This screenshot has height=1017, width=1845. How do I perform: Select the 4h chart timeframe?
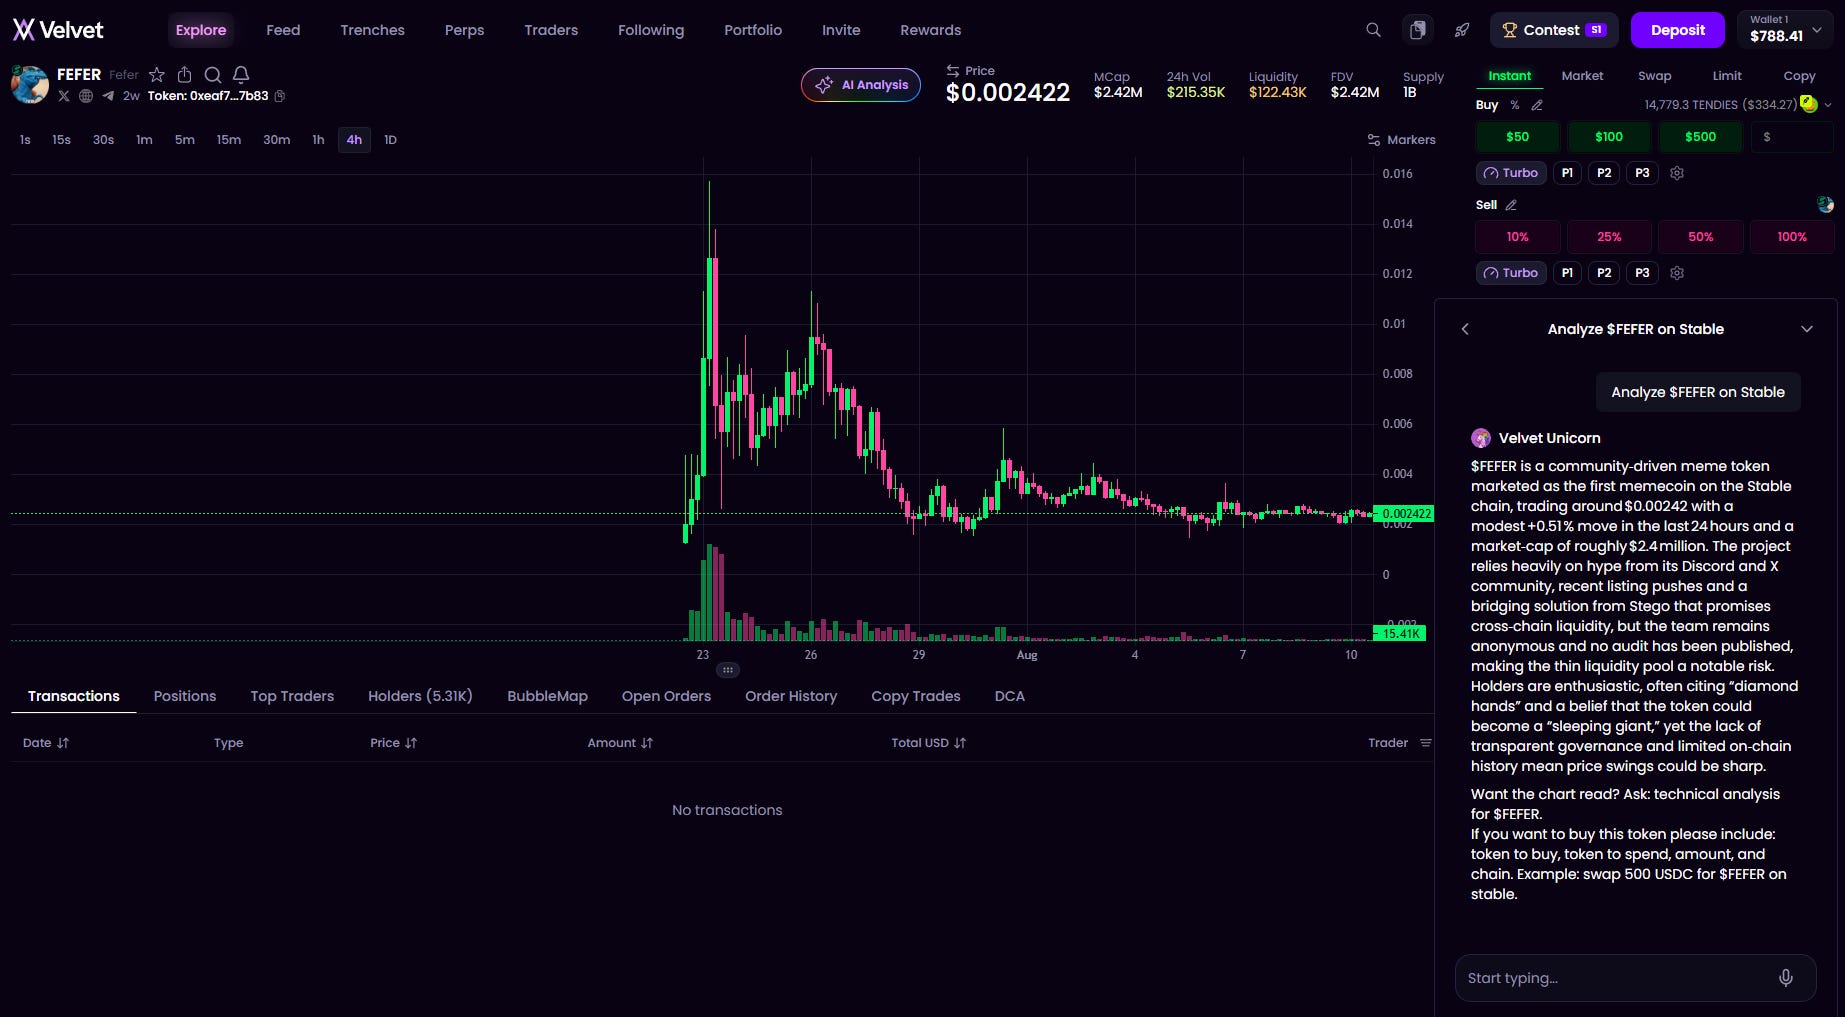(354, 140)
